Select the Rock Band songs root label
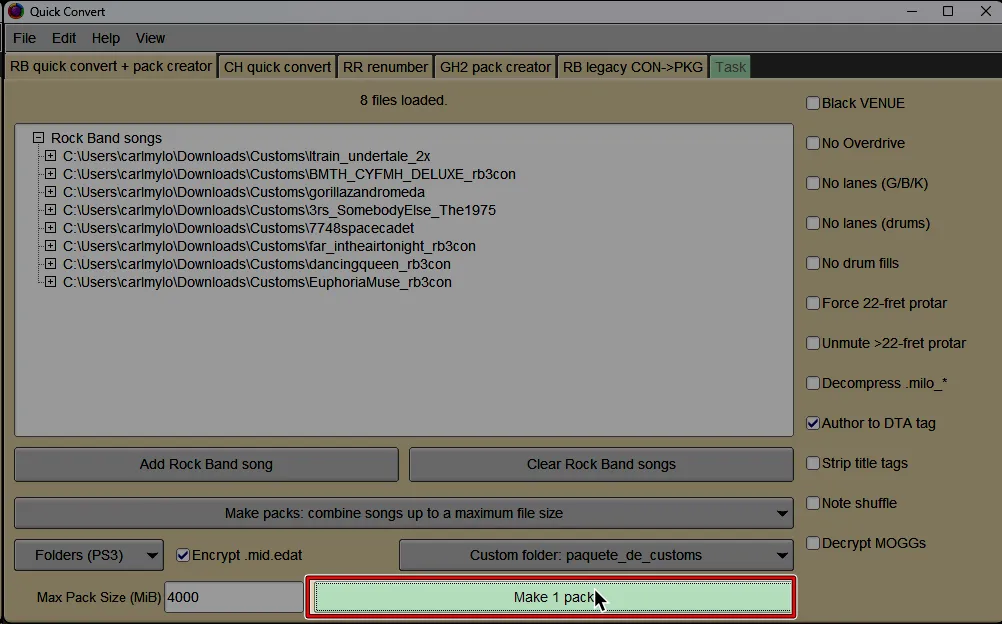Image resolution: width=1002 pixels, height=624 pixels. tap(106, 138)
